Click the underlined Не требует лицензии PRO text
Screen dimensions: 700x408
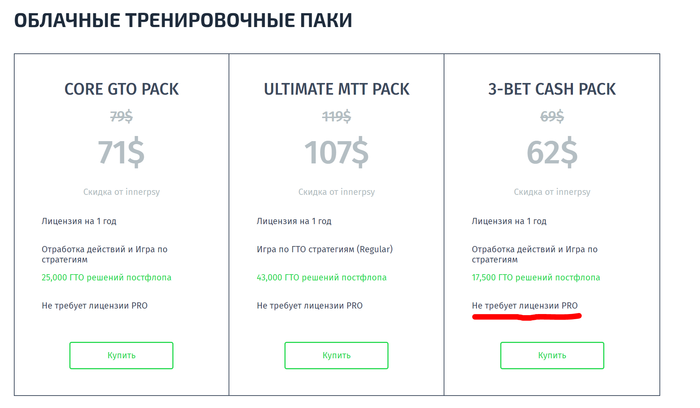point(525,305)
